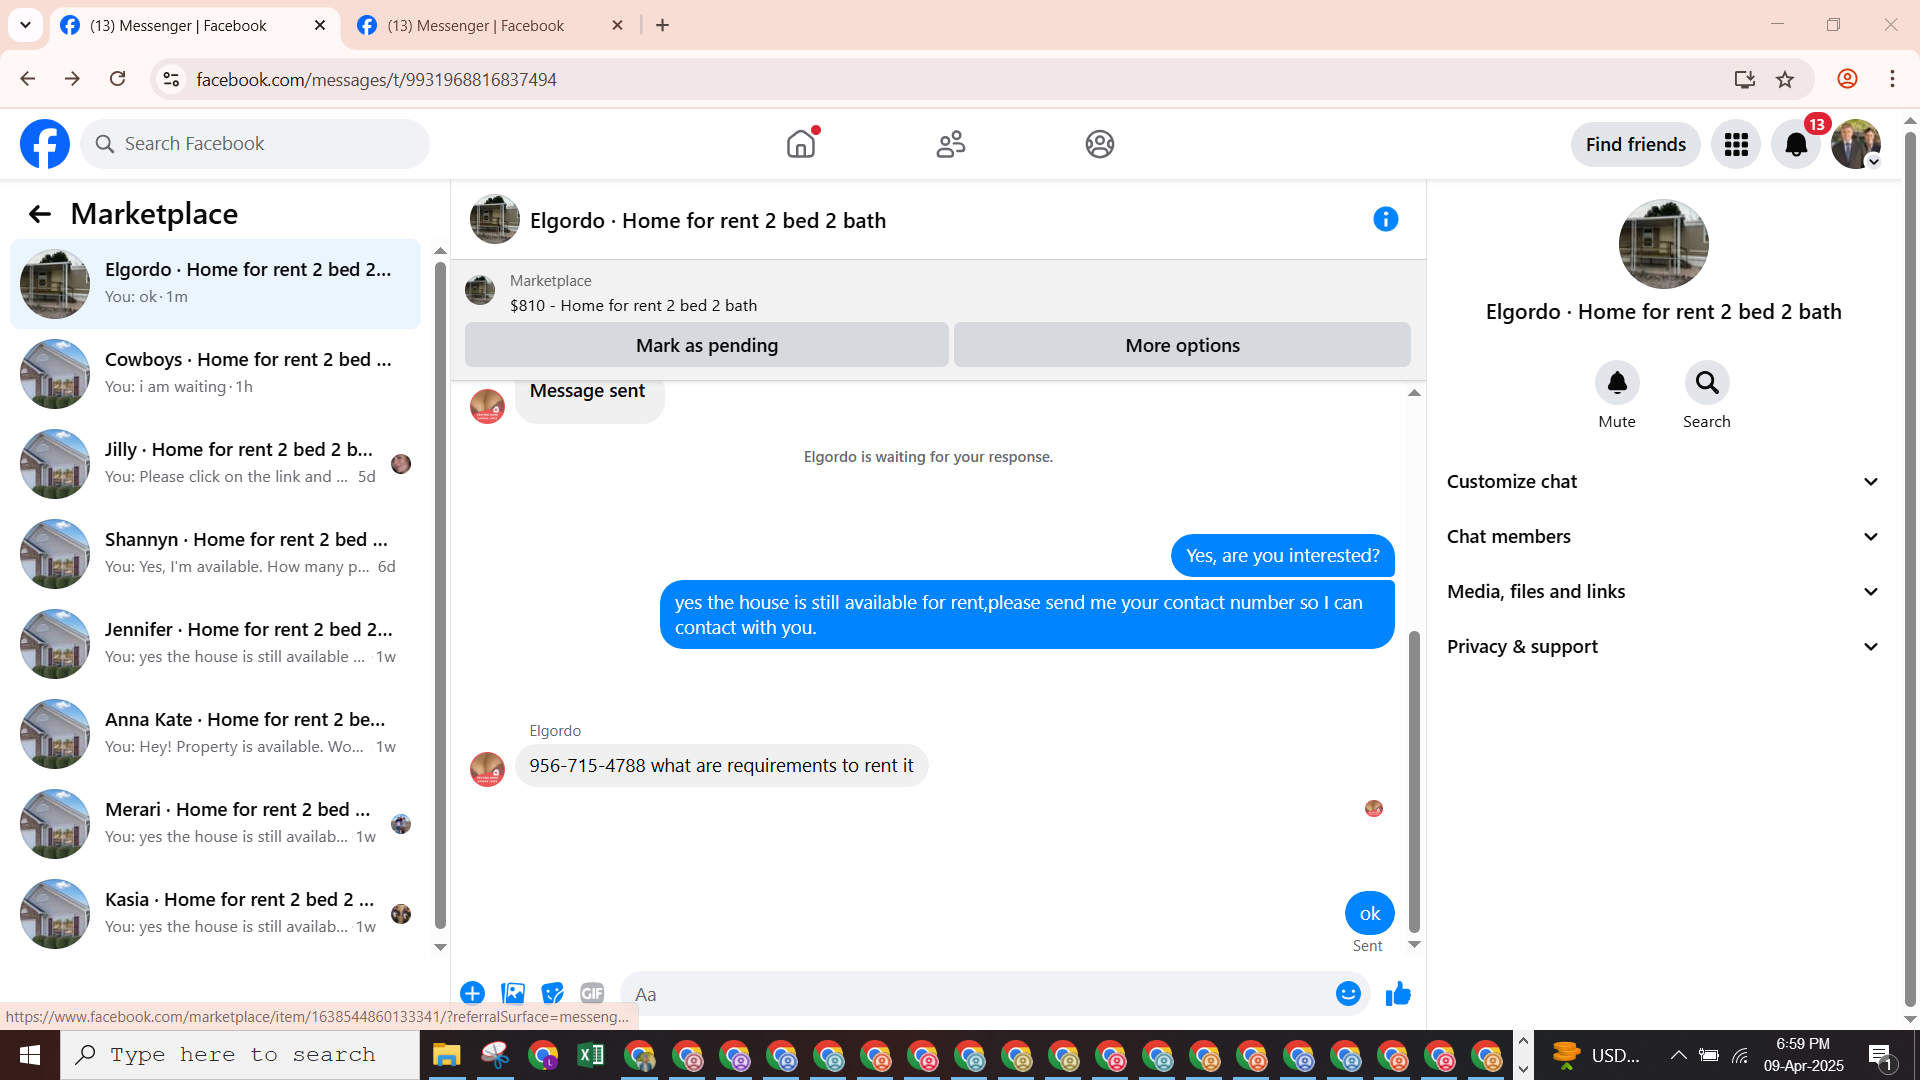1920x1080 pixels.
Task: Open the Chrome profile icon
Action: (x=1847, y=79)
